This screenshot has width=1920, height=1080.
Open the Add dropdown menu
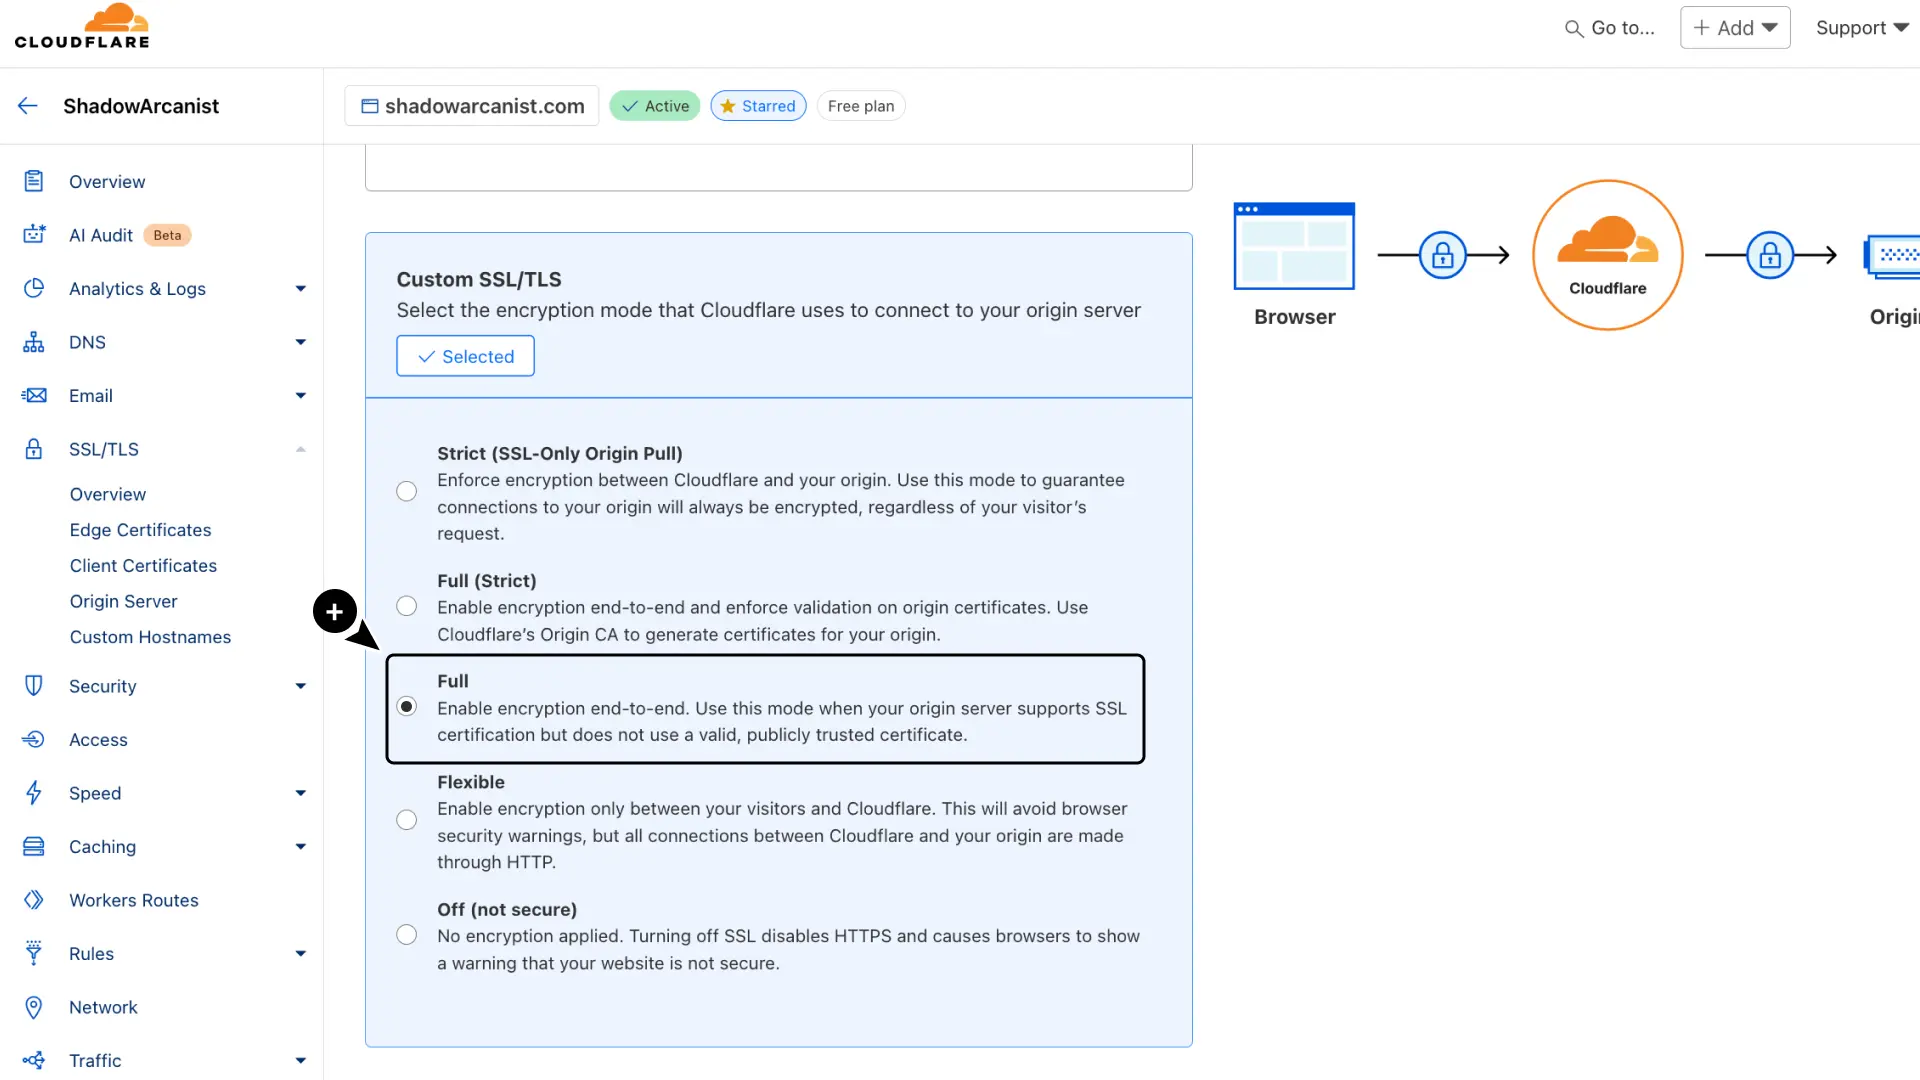(x=1735, y=28)
